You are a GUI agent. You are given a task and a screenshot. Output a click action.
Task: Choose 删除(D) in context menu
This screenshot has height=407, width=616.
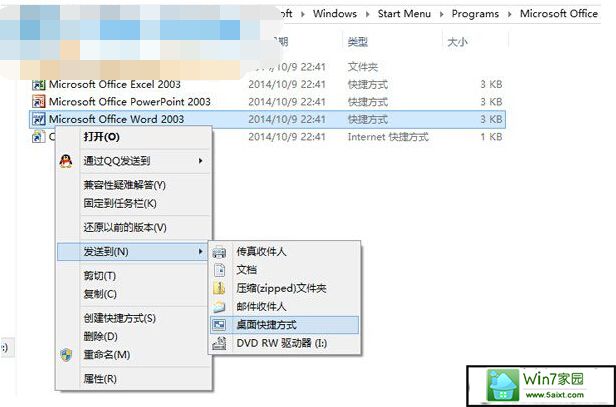click(x=134, y=337)
